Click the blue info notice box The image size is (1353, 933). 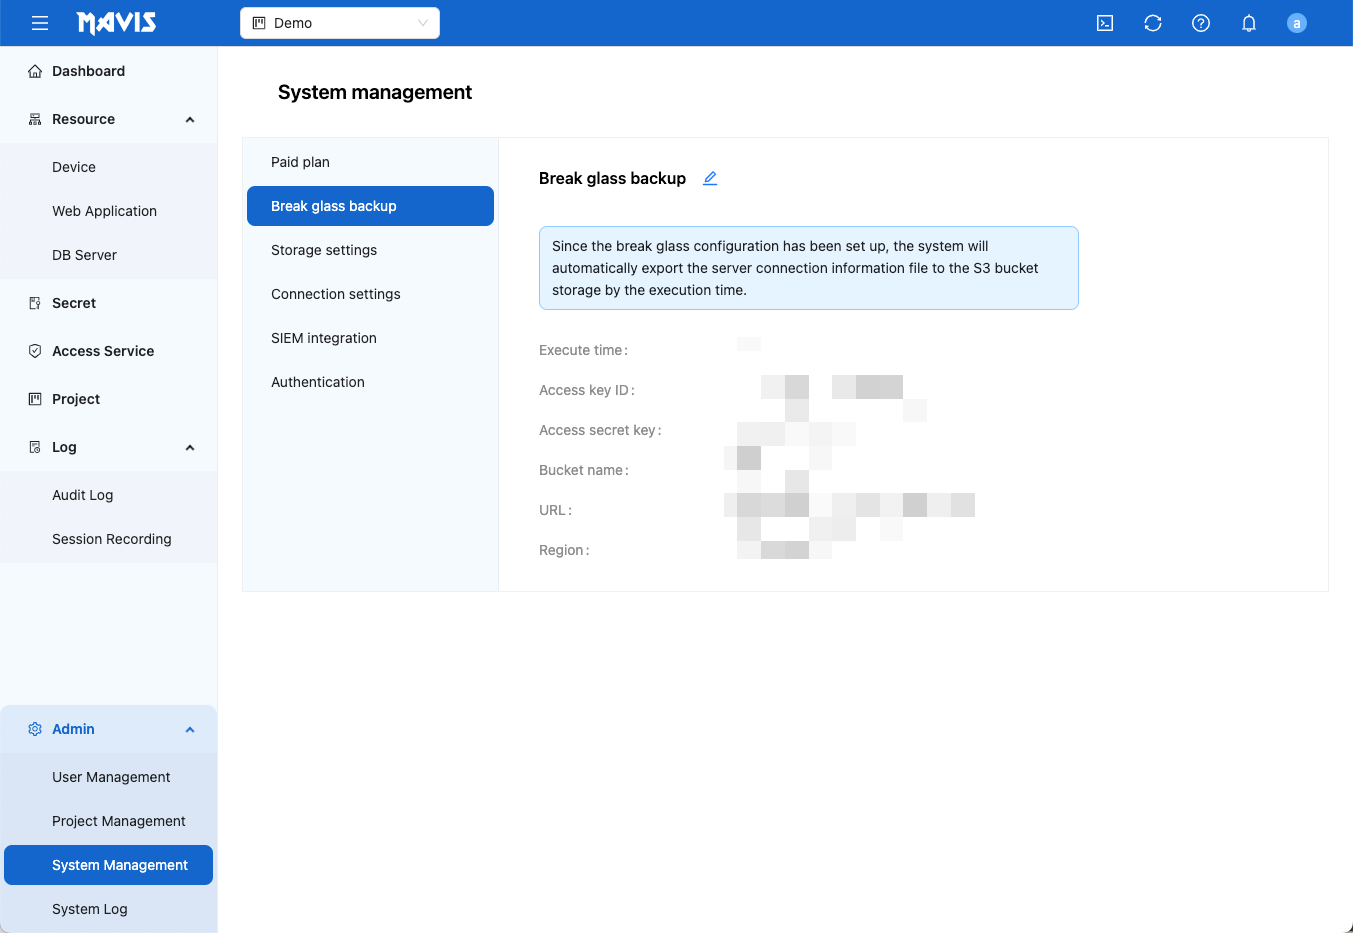[x=809, y=268]
